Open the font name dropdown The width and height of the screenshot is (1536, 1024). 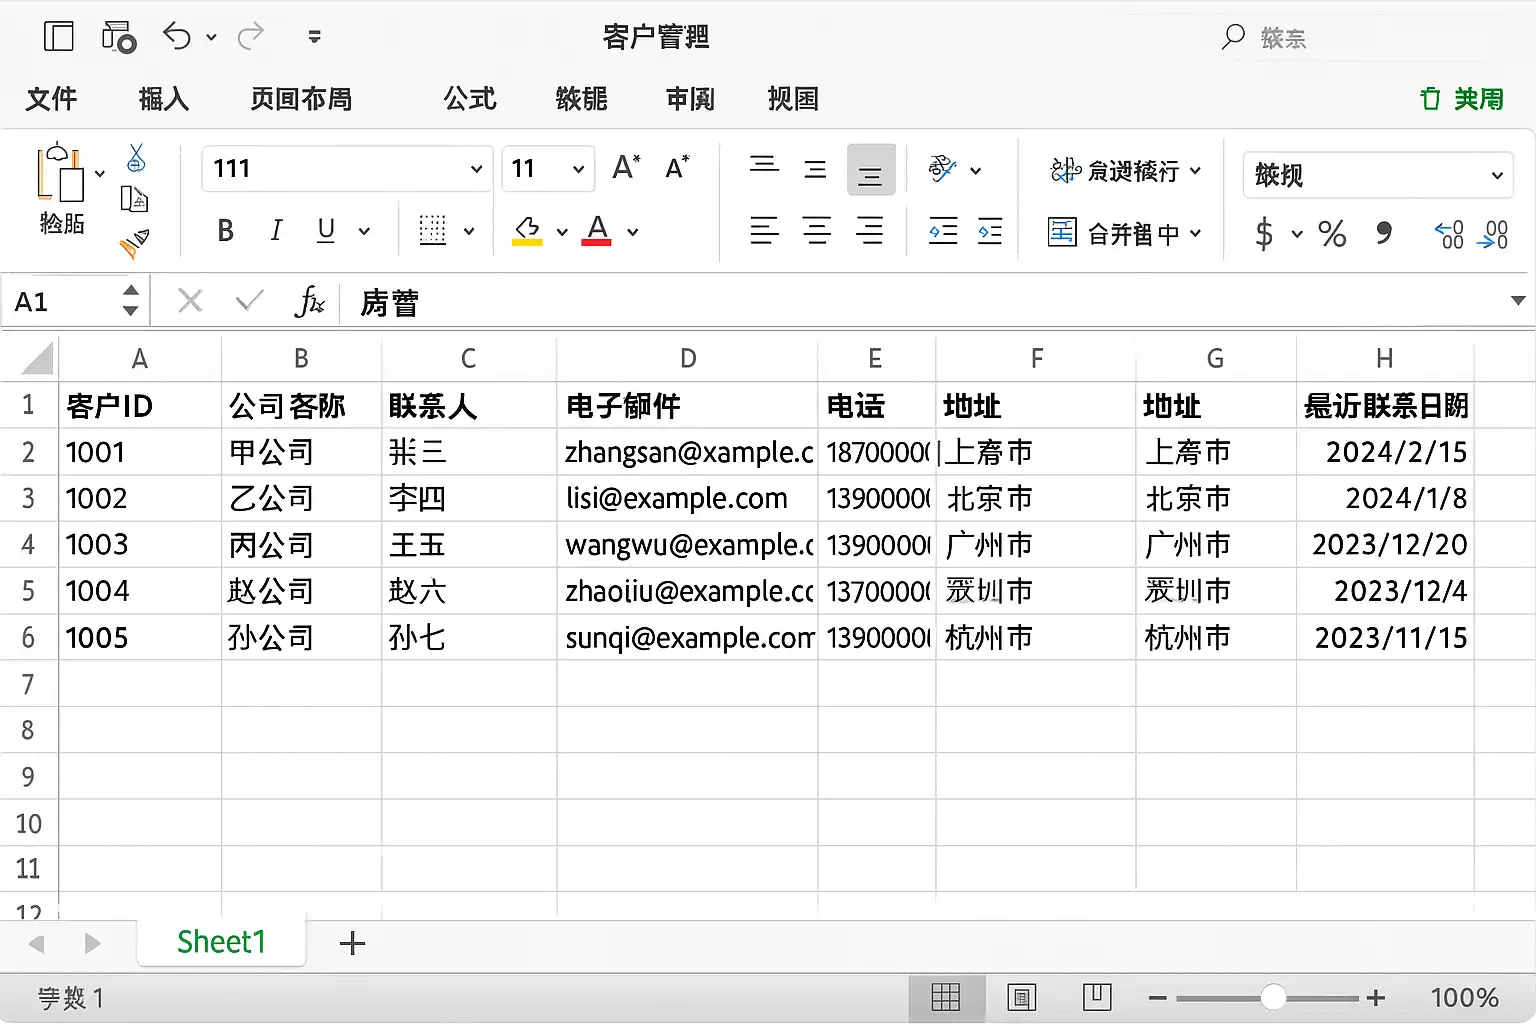476,169
